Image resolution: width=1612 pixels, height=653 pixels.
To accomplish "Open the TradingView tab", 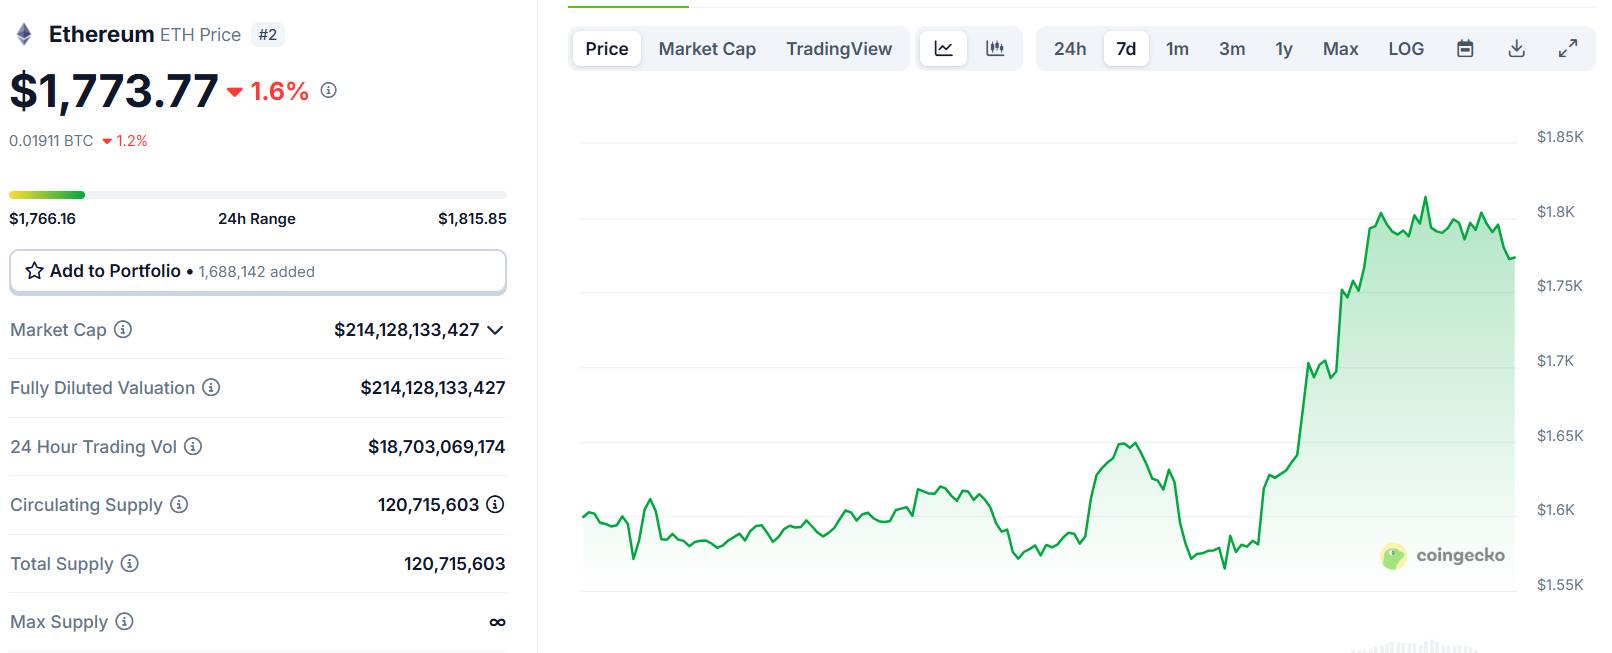I will [x=839, y=48].
